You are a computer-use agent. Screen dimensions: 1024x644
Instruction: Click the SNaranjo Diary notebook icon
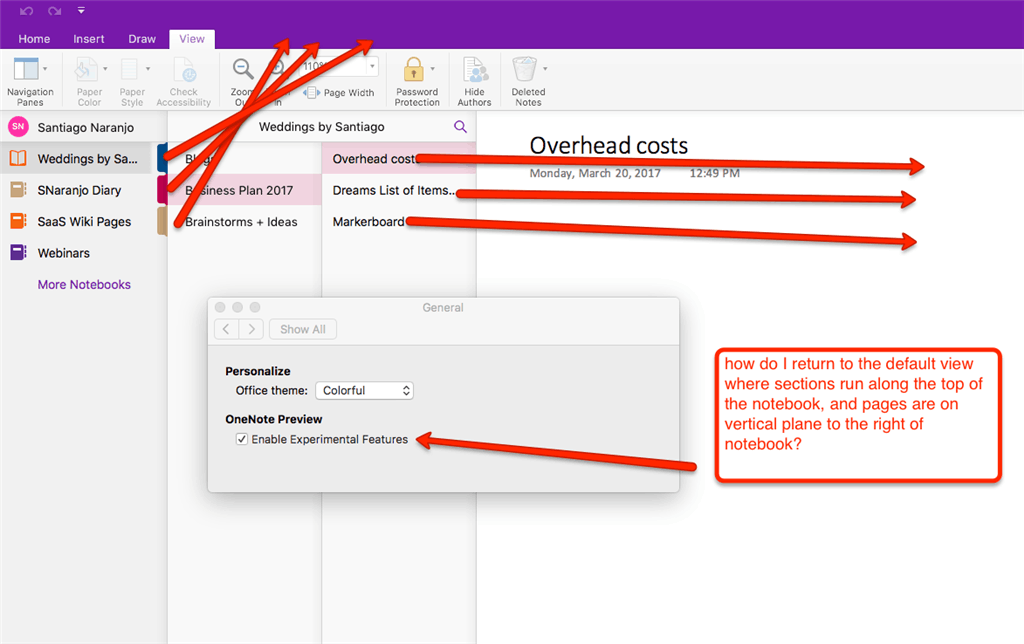(18, 189)
